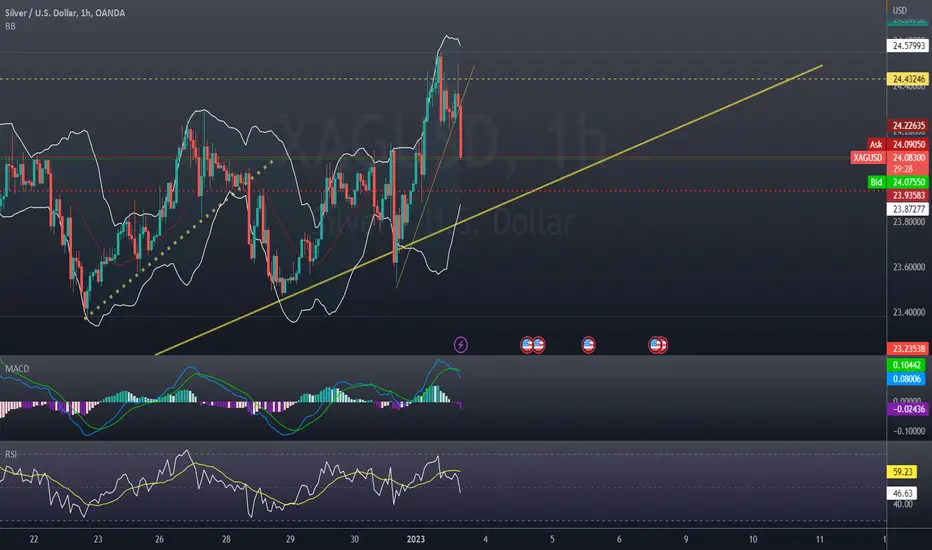Image resolution: width=932 pixels, height=550 pixels.
Task: Click the purple lightning event icon
Action: pos(461,344)
